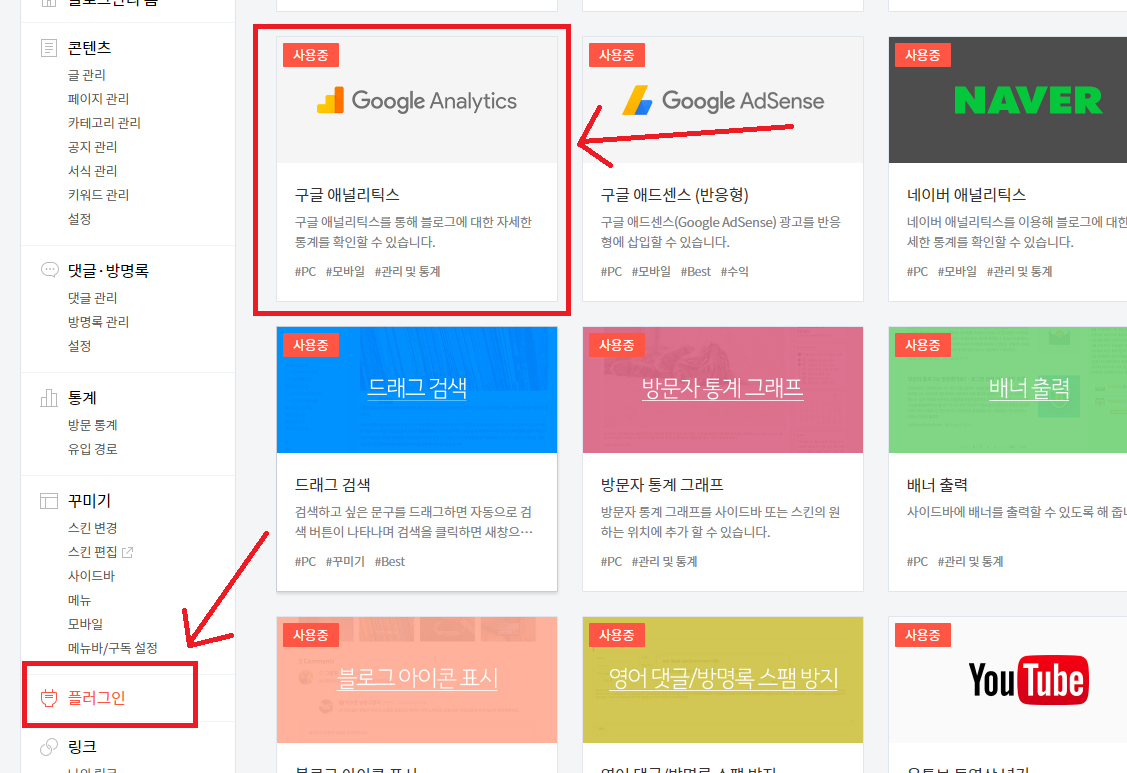Click the 사용중 badge on NAVER card

click(x=923, y=55)
